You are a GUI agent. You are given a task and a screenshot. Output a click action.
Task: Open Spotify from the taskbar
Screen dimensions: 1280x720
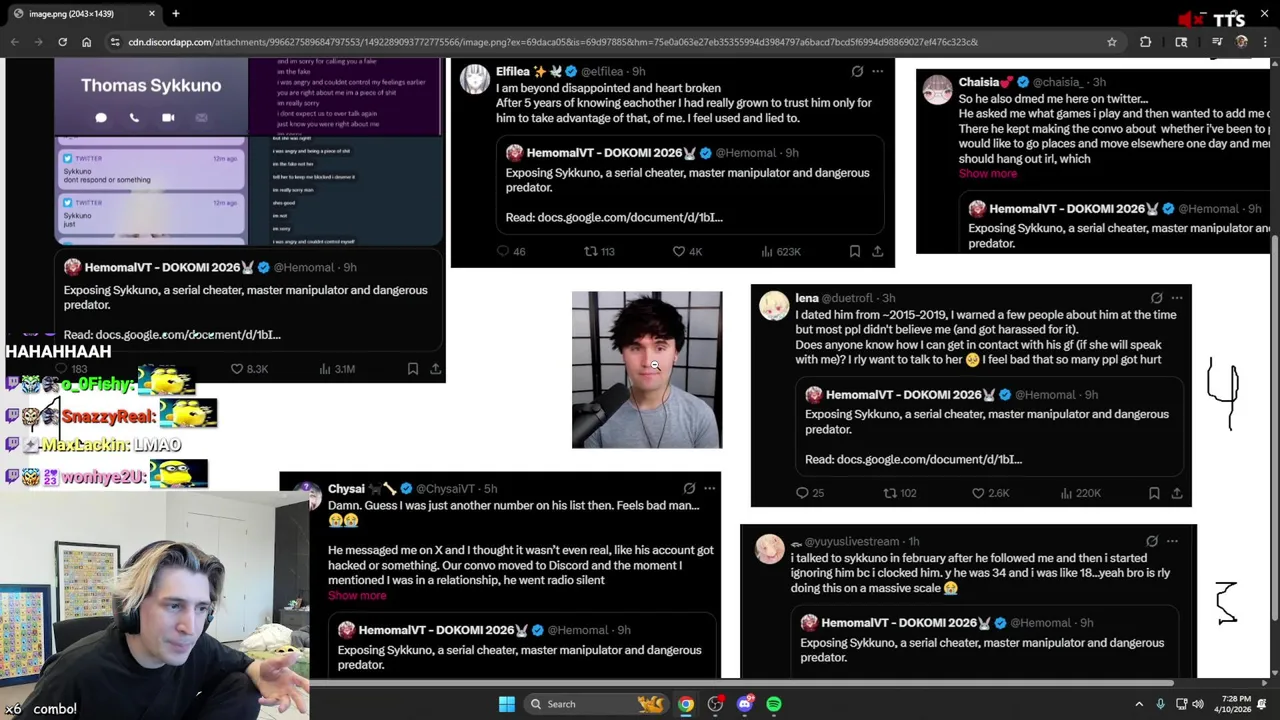click(774, 704)
